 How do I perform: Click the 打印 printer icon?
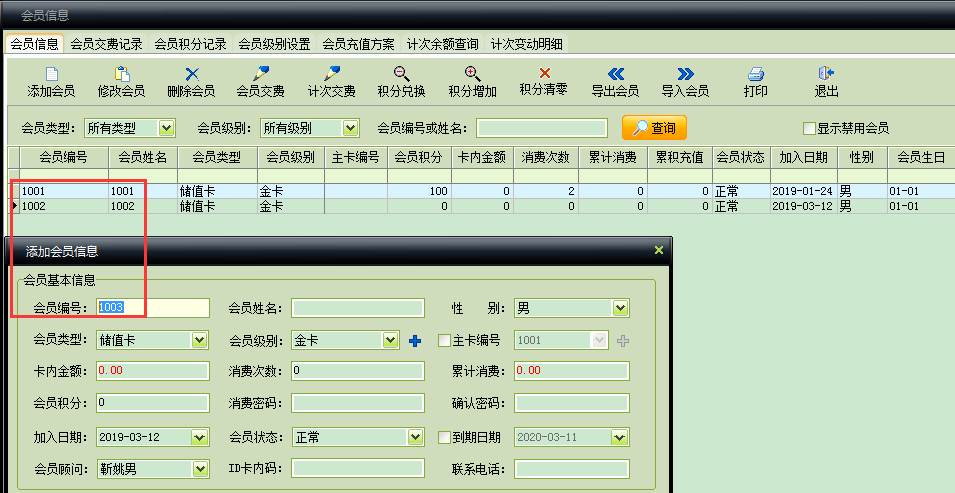756,74
